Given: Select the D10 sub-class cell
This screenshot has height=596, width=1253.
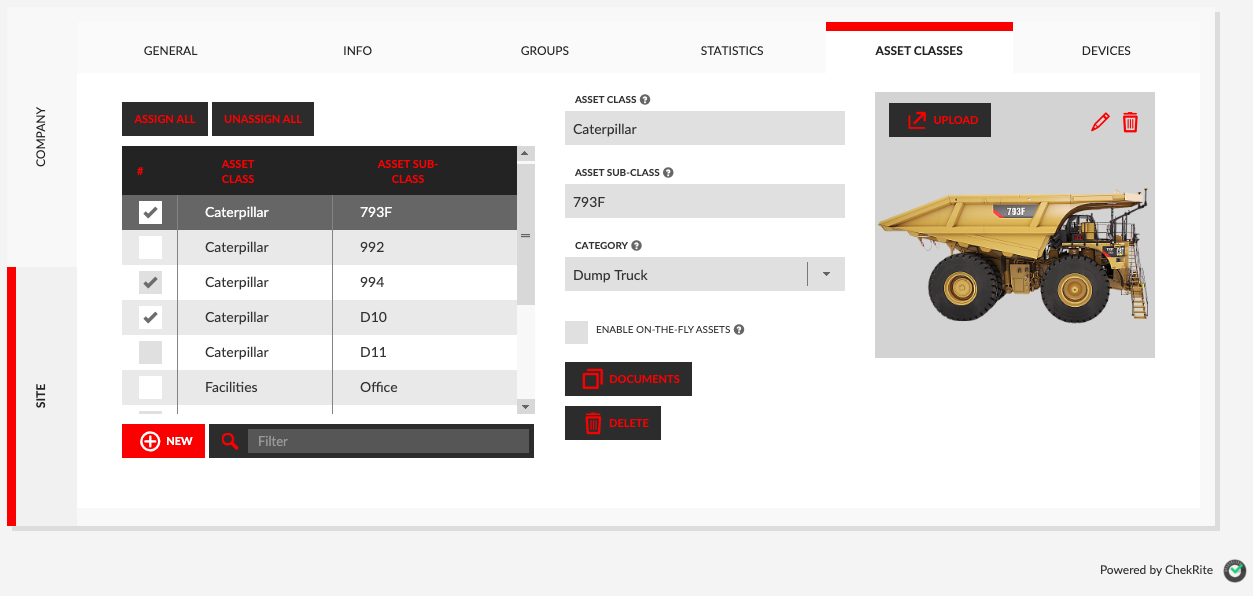Looking at the screenshot, I should (x=425, y=317).
